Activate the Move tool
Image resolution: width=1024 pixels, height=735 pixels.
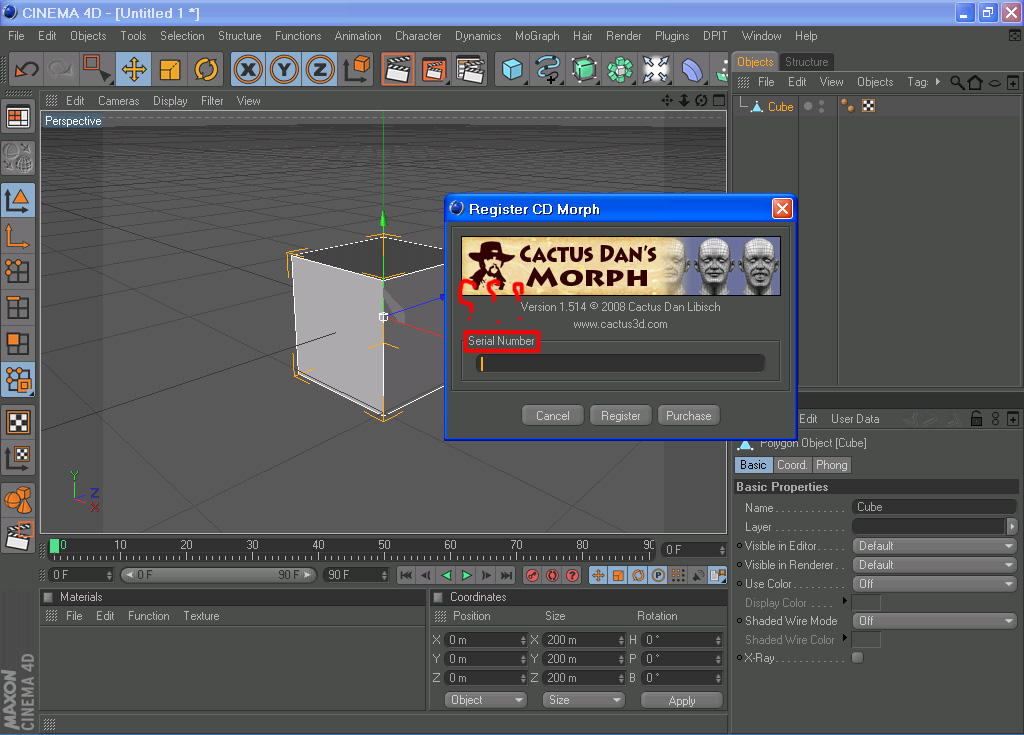pyautogui.click(x=134, y=69)
